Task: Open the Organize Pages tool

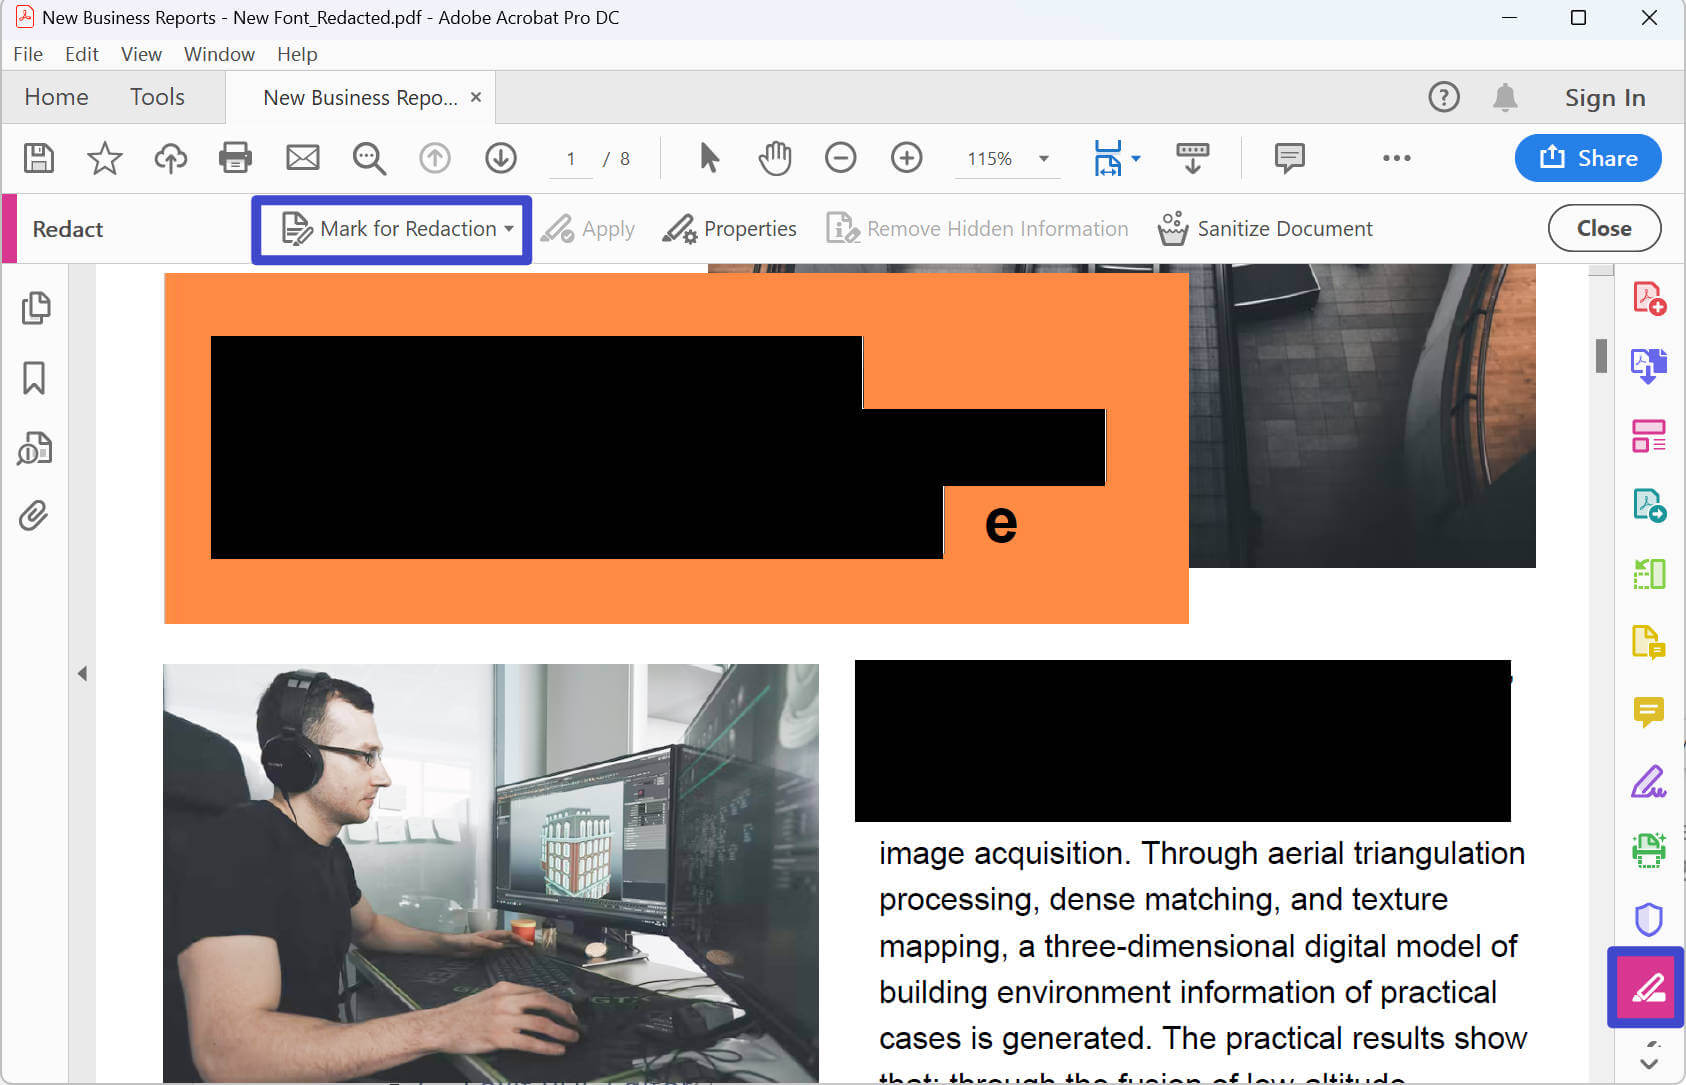Action: point(1650,435)
